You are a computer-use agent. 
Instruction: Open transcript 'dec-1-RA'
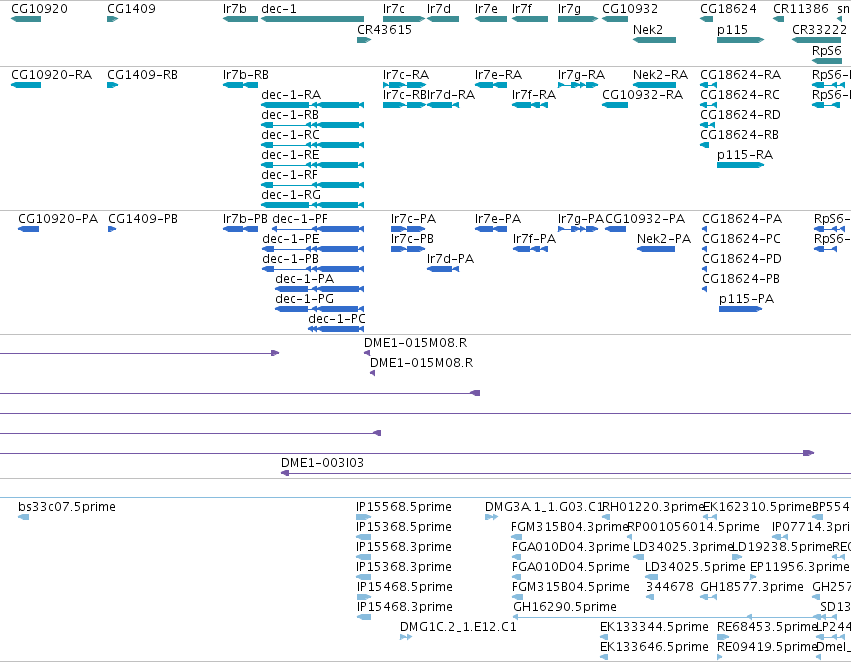coord(291,95)
